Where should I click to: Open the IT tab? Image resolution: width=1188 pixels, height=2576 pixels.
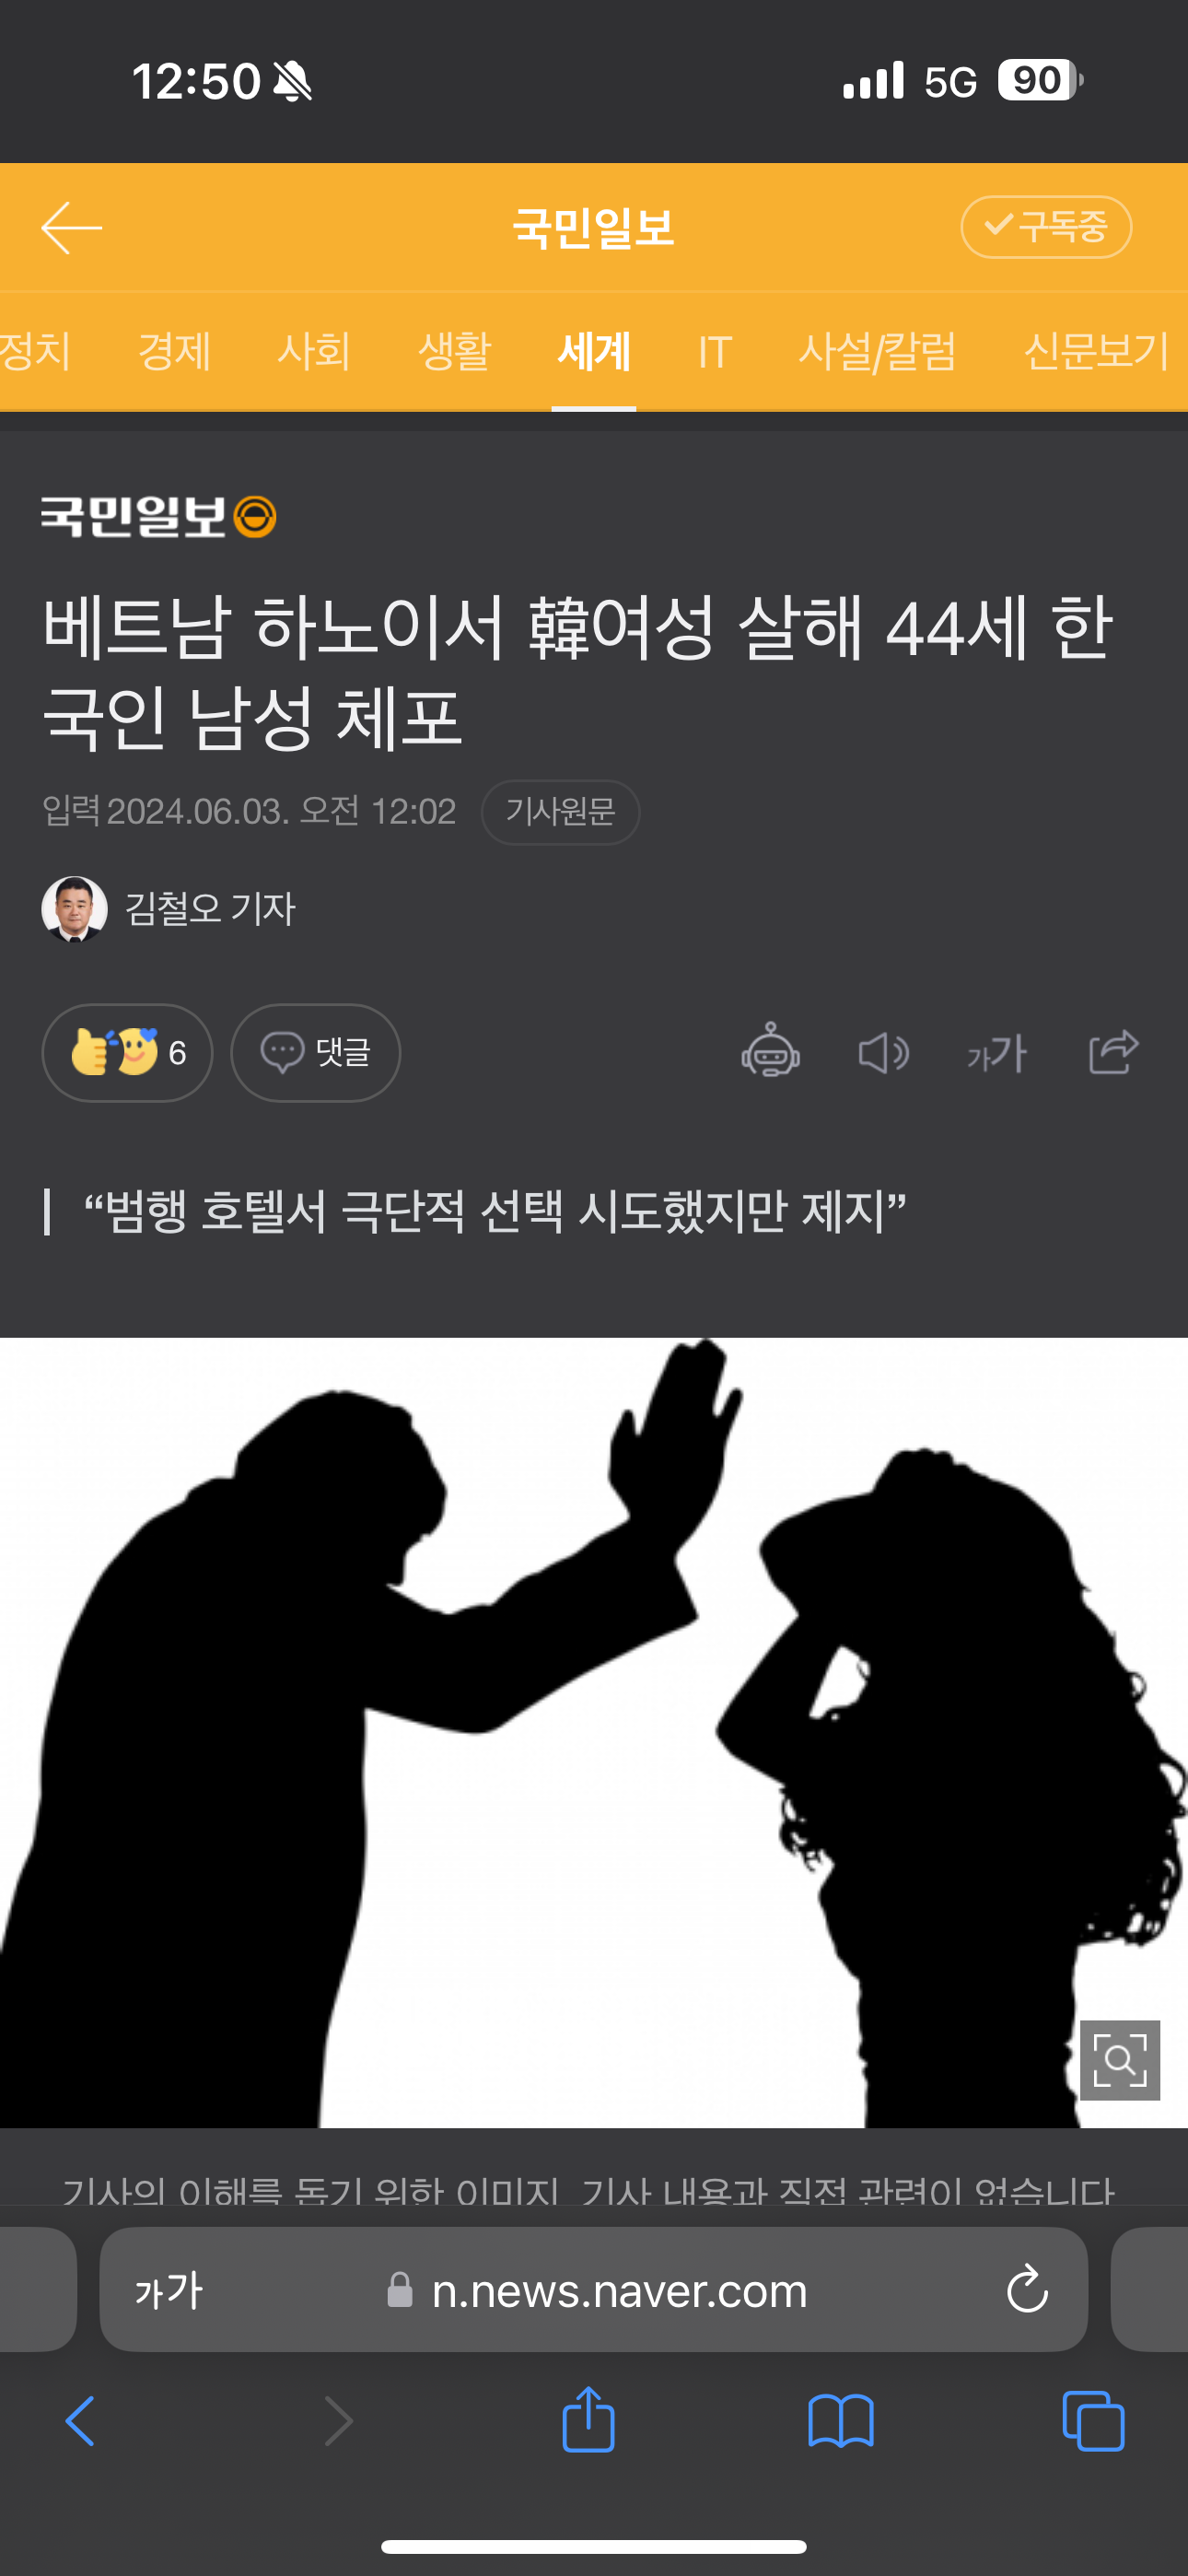[x=715, y=351]
